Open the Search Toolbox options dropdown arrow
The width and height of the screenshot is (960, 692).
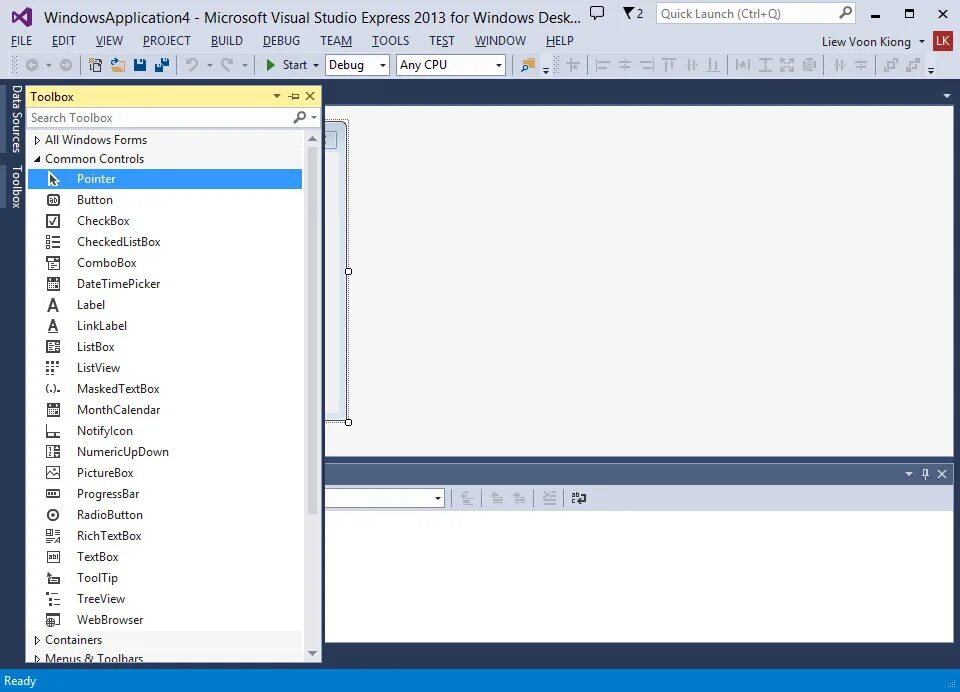pyautogui.click(x=314, y=117)
